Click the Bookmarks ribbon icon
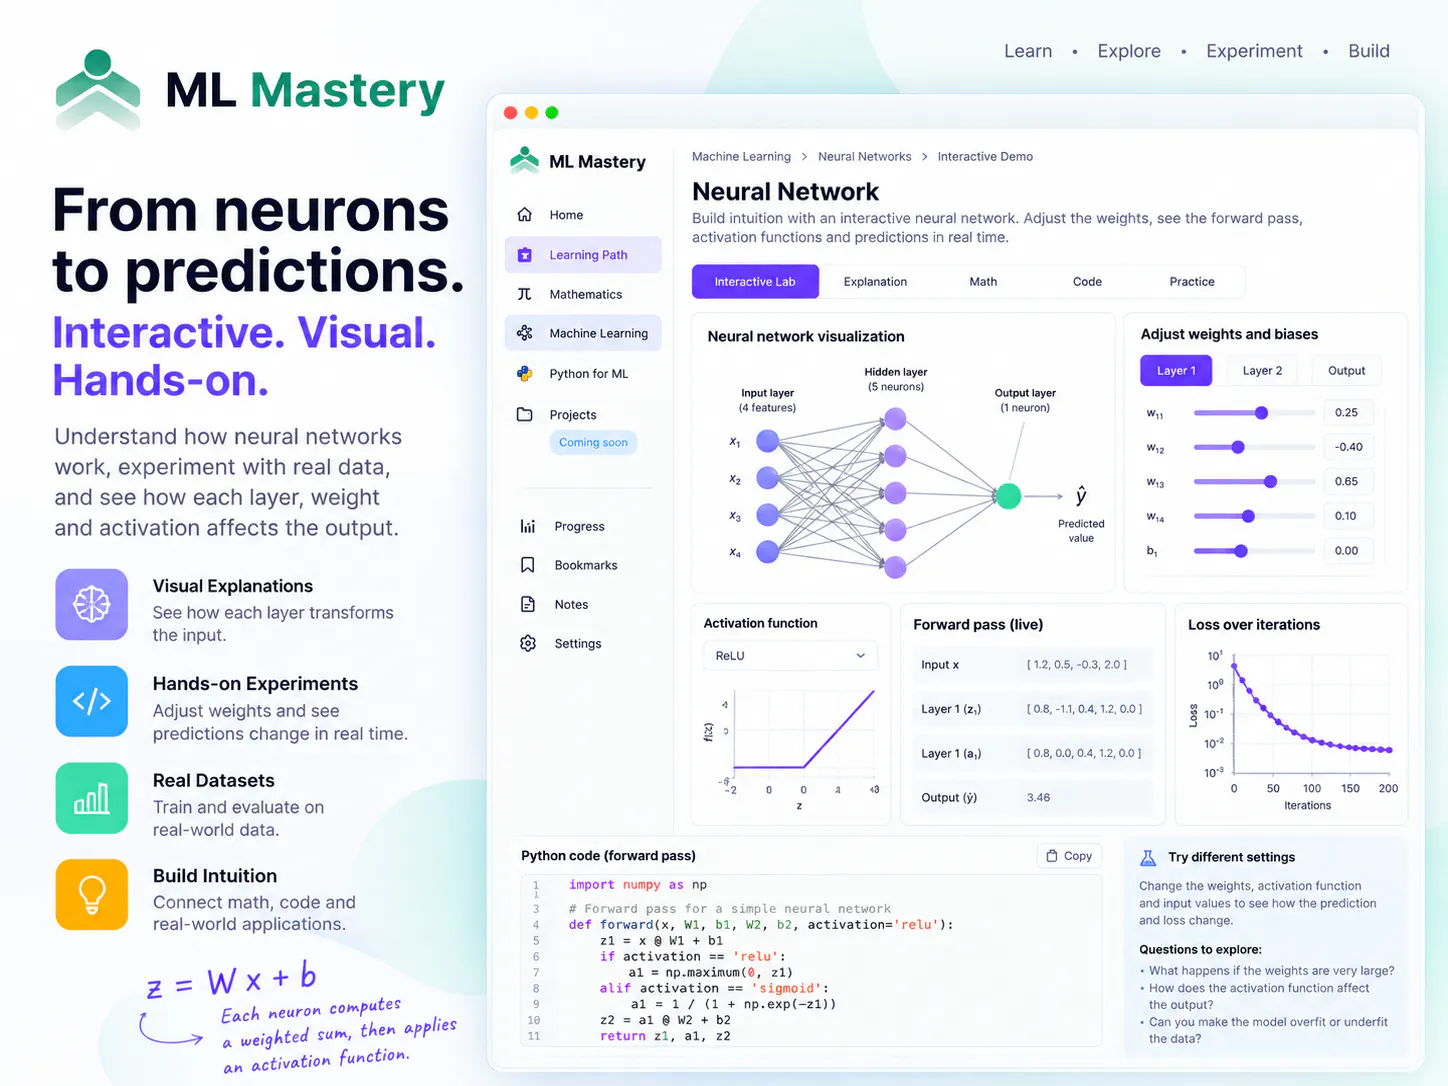 (528, 565)
